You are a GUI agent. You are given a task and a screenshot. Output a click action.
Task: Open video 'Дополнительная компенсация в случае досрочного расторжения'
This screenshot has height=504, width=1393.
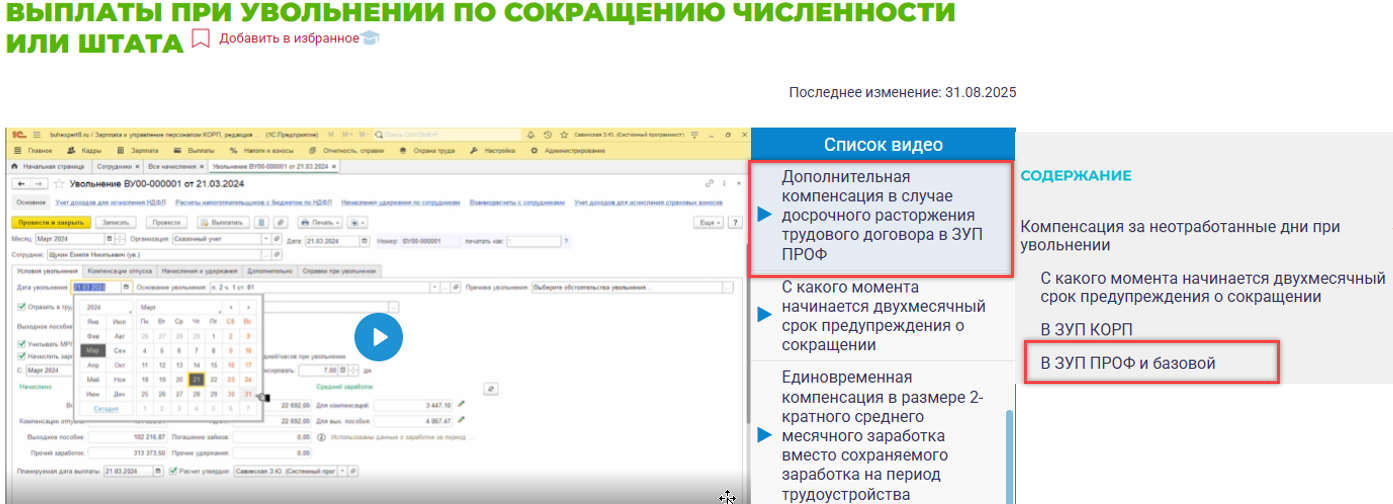click(x=882, y=215)
